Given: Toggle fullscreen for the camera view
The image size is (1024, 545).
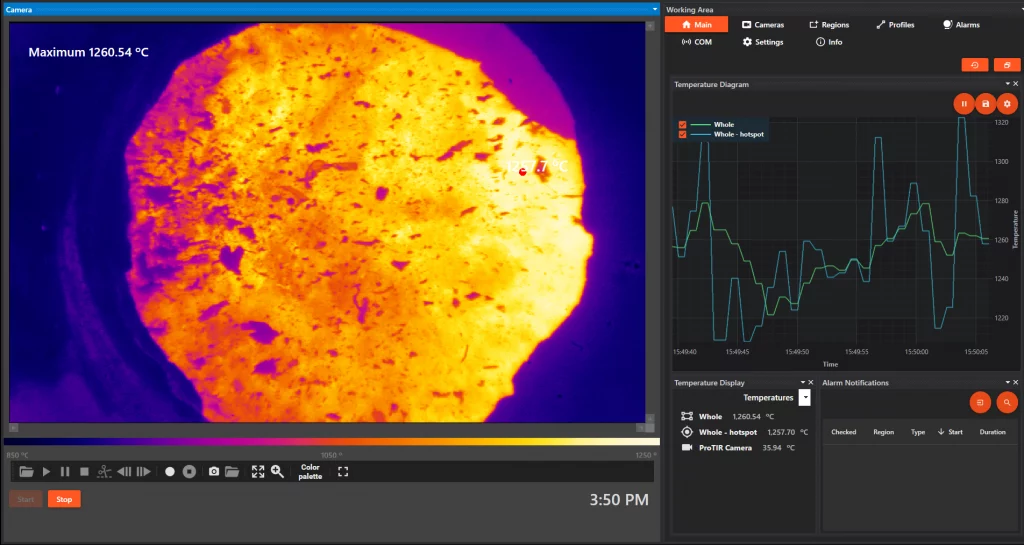Looking at the screenshot, I should (343, 471).
